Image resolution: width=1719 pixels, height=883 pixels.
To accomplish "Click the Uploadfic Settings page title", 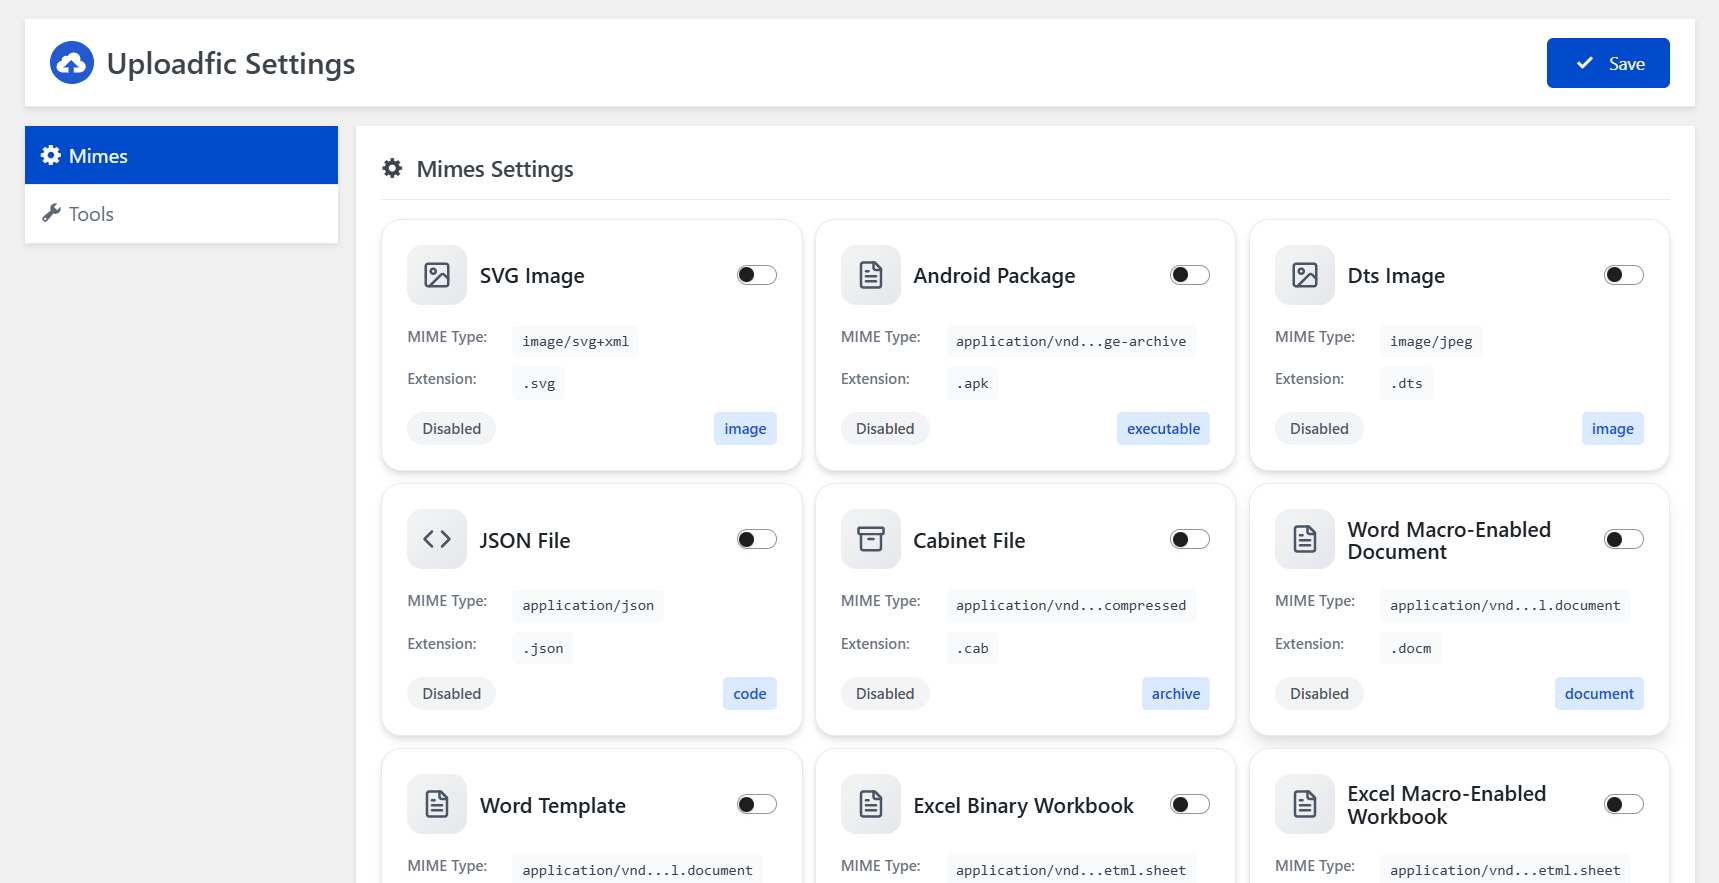I will (231, 63).
